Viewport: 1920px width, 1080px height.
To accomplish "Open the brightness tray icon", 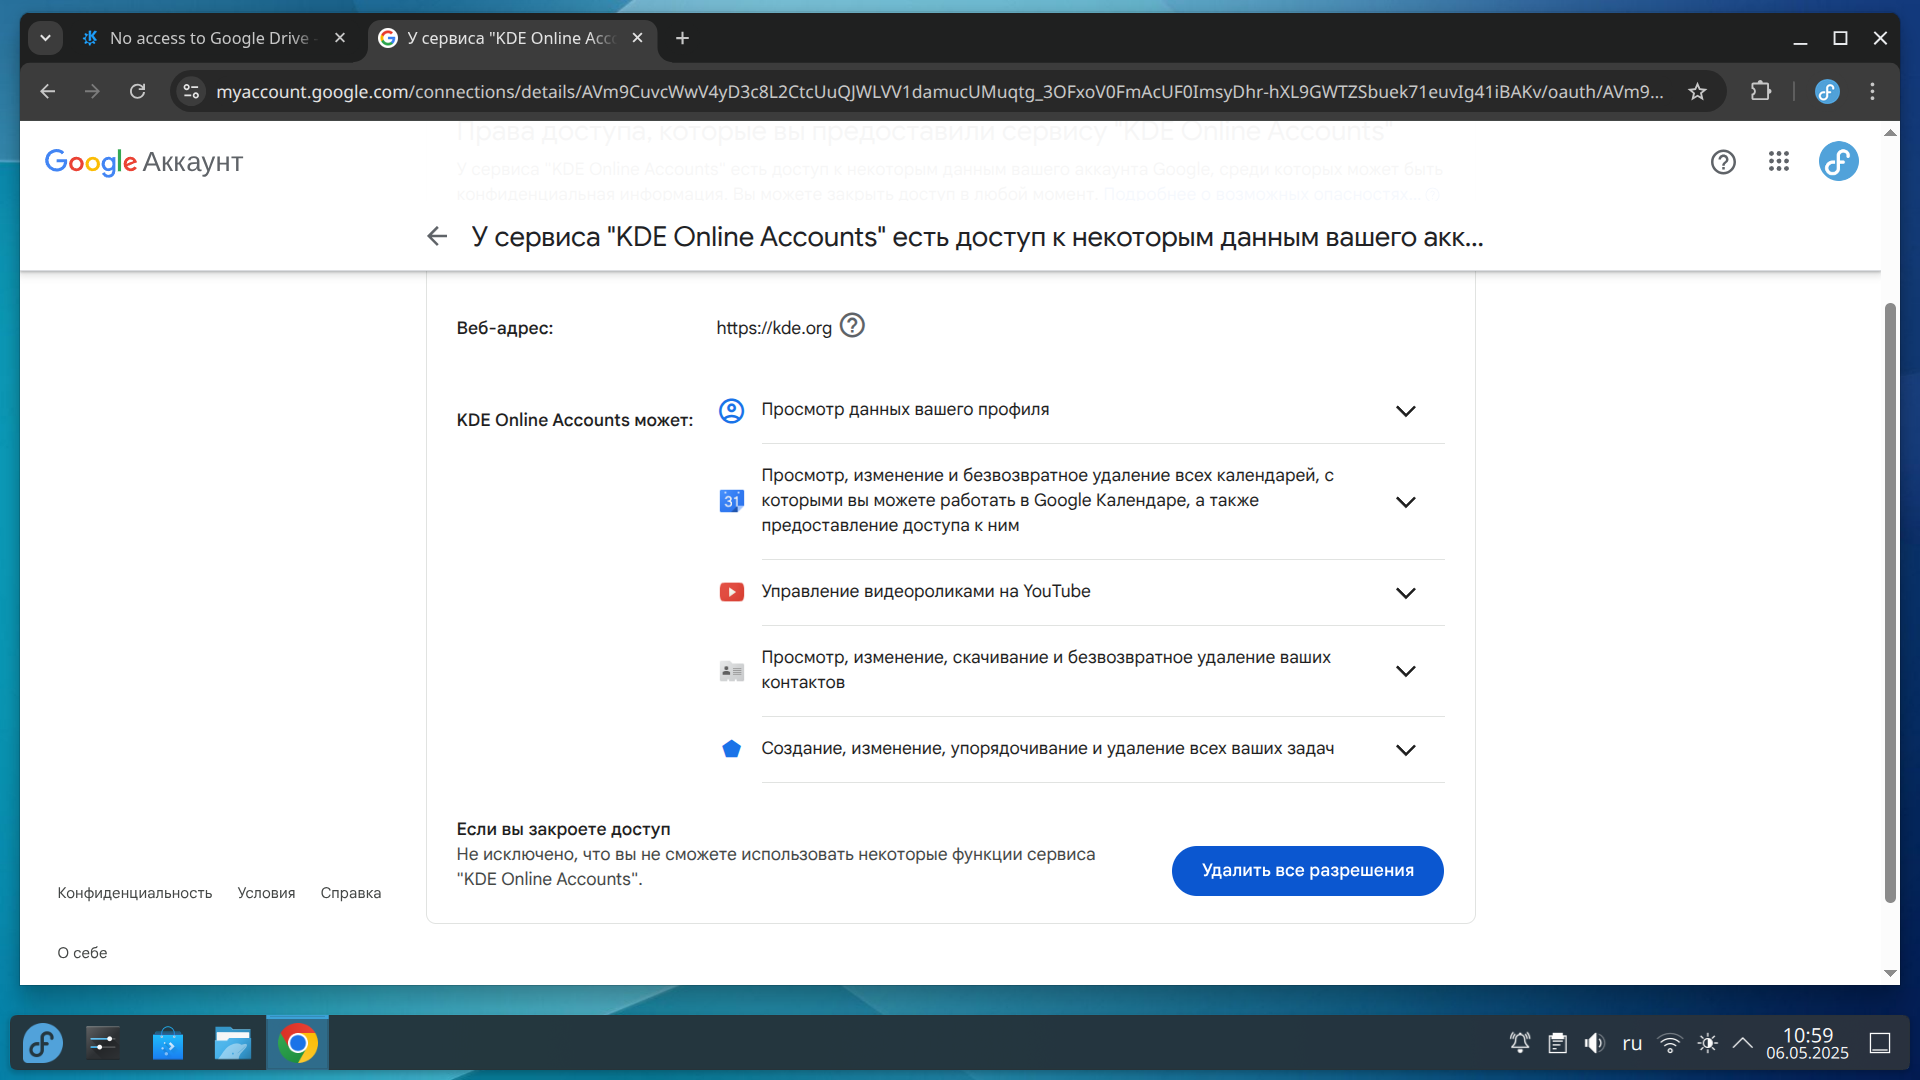I will (1708, 1044).
